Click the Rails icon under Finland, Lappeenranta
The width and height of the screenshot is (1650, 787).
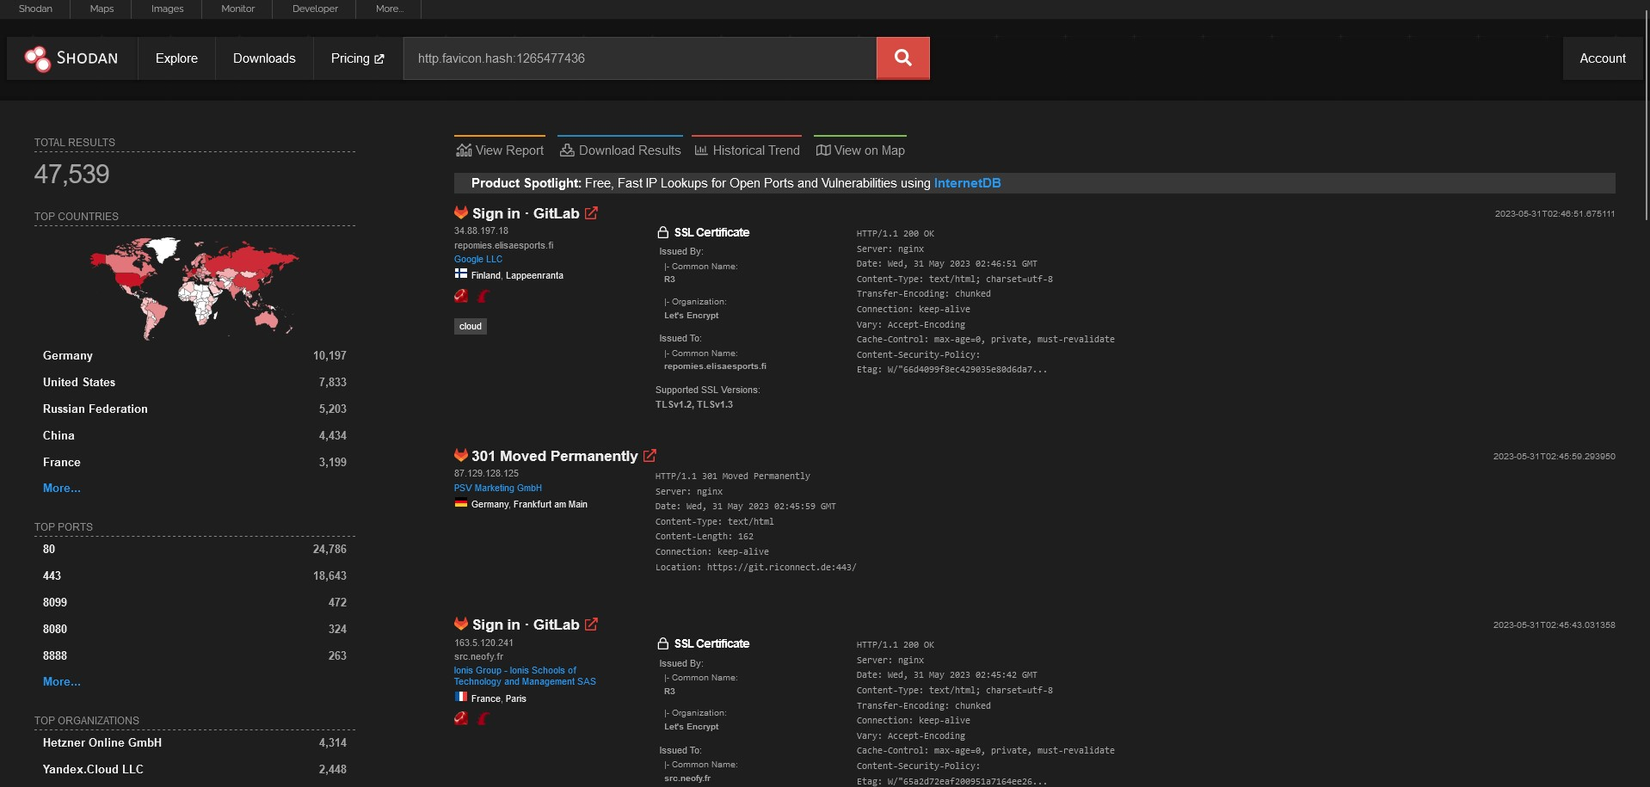pyautogui.click(x=484, y=296)
